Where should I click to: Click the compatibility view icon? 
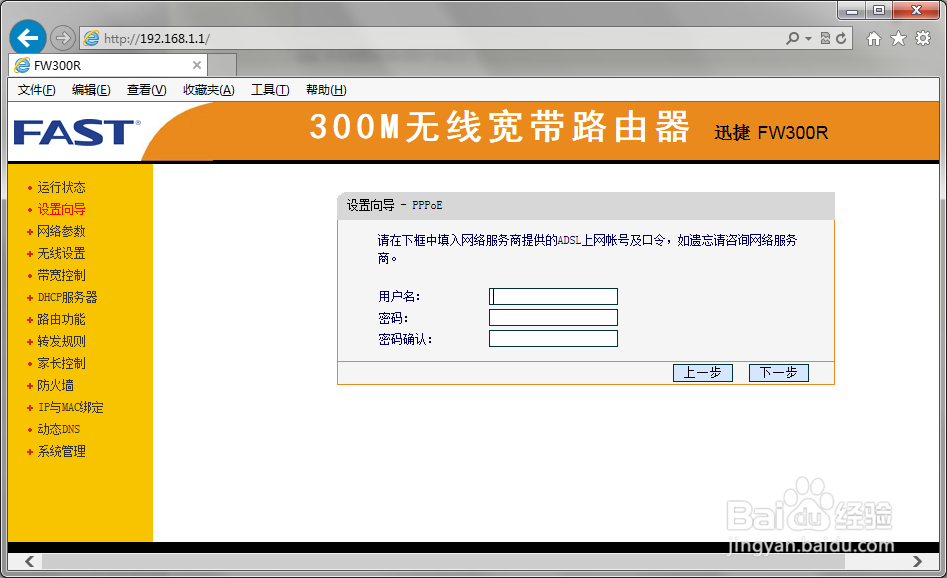tap(825, 39)
